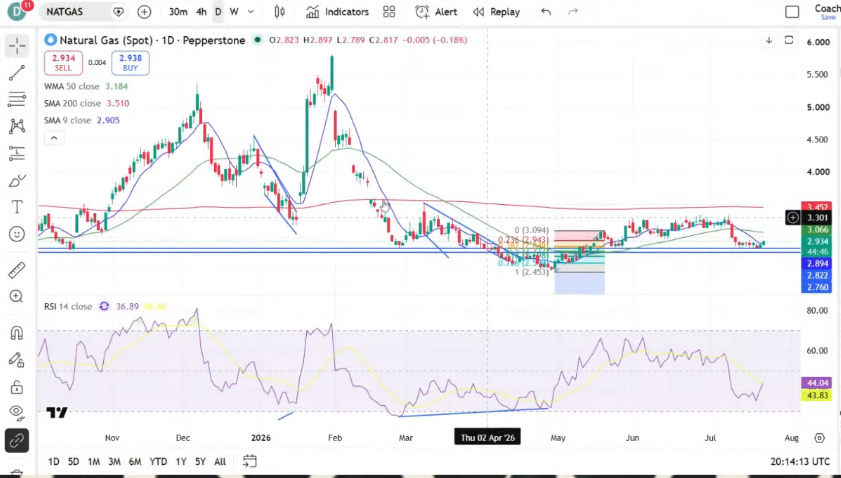Add a symbol to compare
This screenshot has height=478, width=841.
[x=144, y=12]
